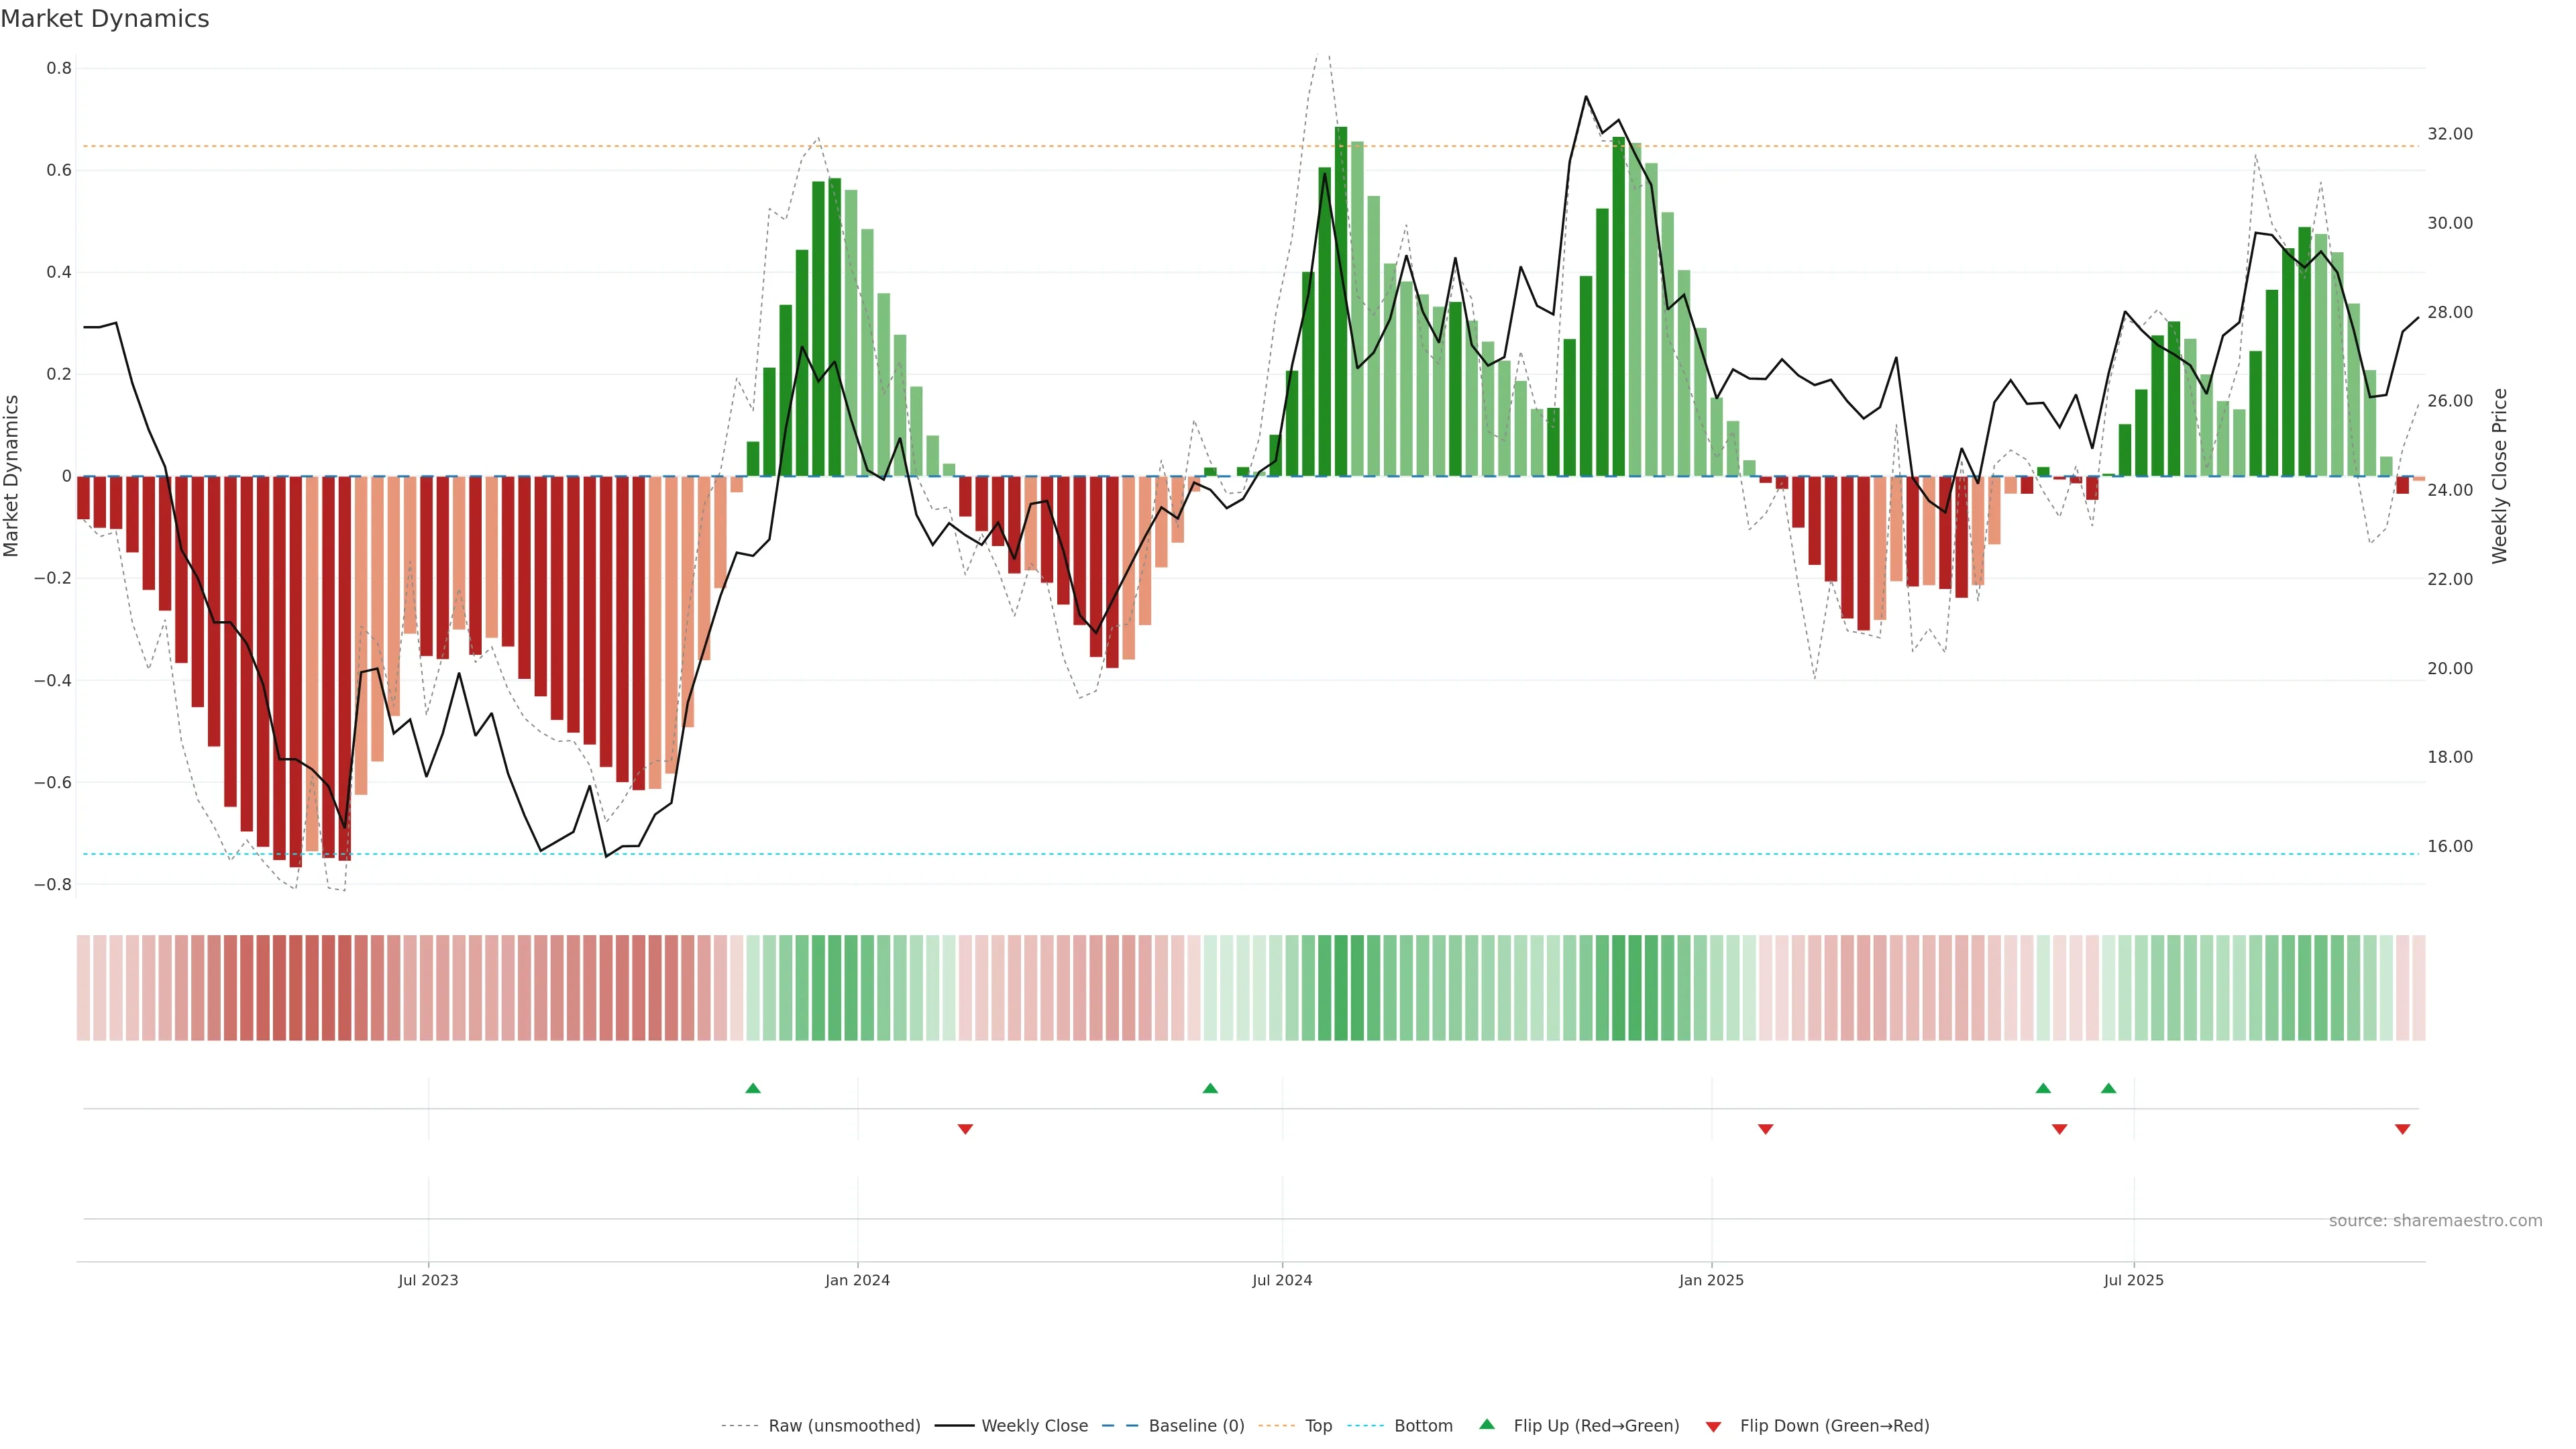Screen dimensions: 2576x1449
Task: Toggle the Weekly Close legend entry
Action: [1034, 1426]
